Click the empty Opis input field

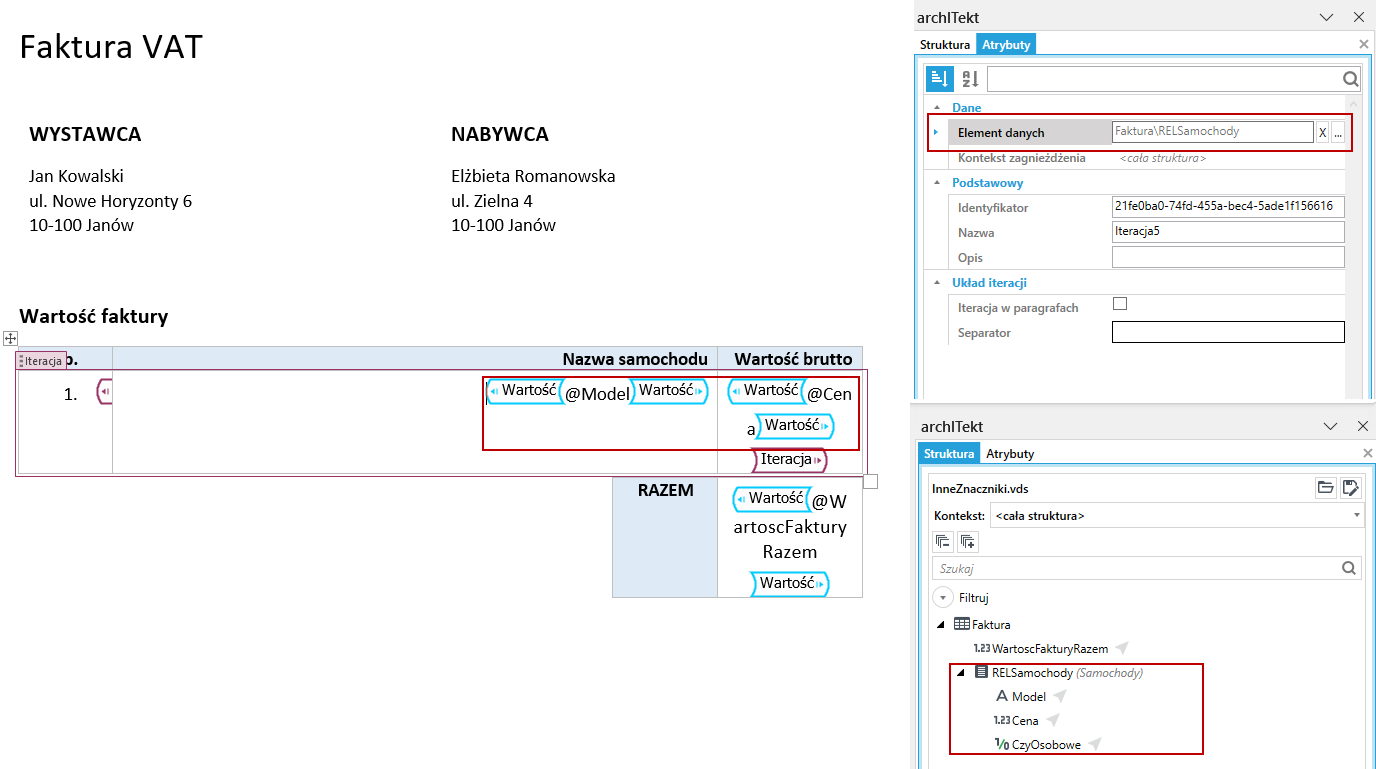point(1228,257)
